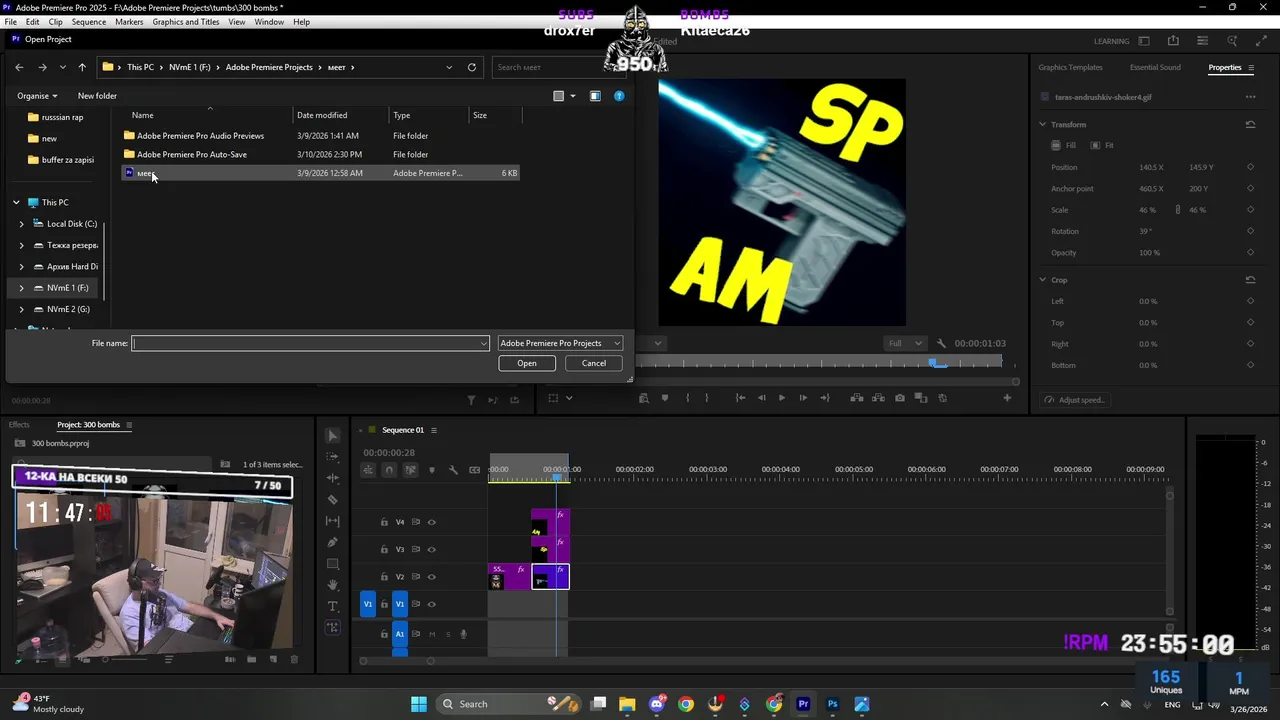Viewport: 1280px width, 720px height.
Task: Open the Sequence menu
Action: 89,21
